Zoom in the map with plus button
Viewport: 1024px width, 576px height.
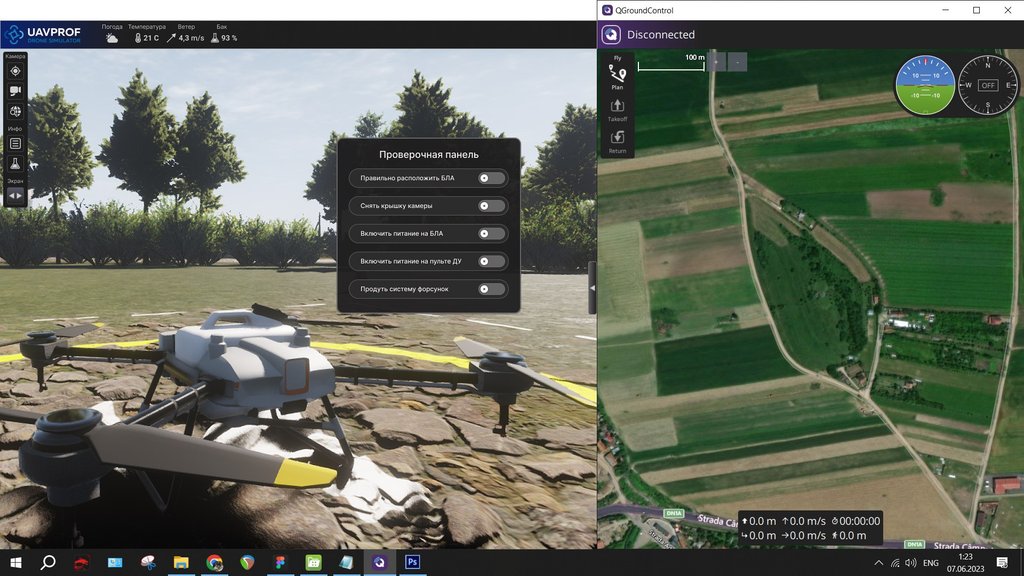pyautogui.click(x=716, y=62)
